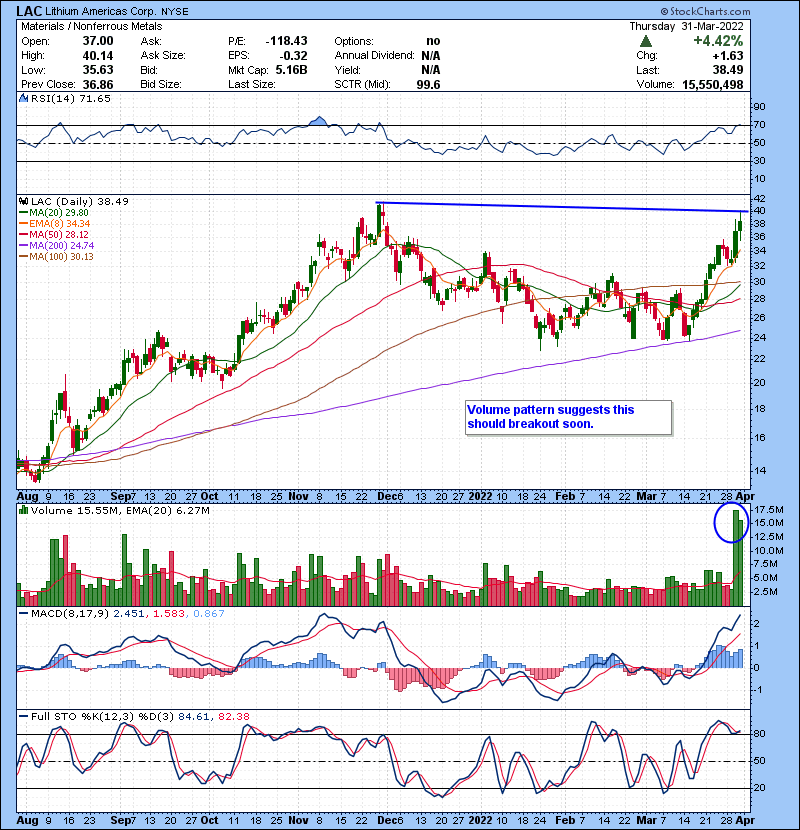Screen dimensions: 800x830
Task: Click the Volume 15.55M, EMA(20) 6.27M label
Action: point(120,510)
